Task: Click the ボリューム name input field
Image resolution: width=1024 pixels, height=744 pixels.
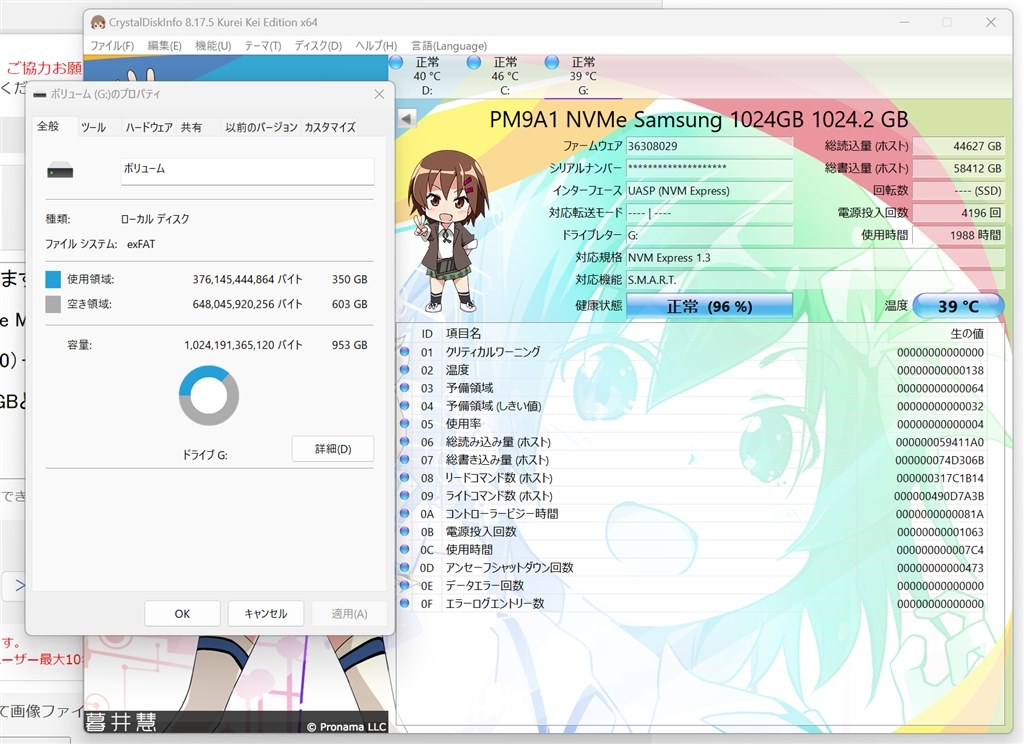Action: [x=248, y=170]
